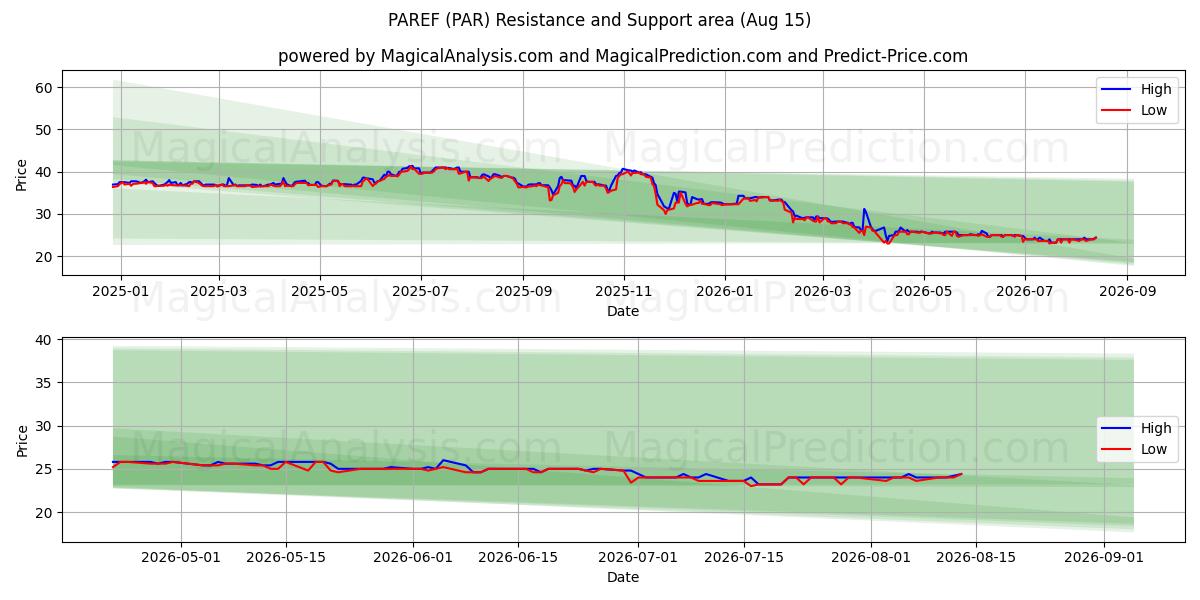Image resolution: width=1200 pixels, height=600 pixels.
Task: Select the 'Low' legend entry in the lower chart
Action: point(1154,449)
